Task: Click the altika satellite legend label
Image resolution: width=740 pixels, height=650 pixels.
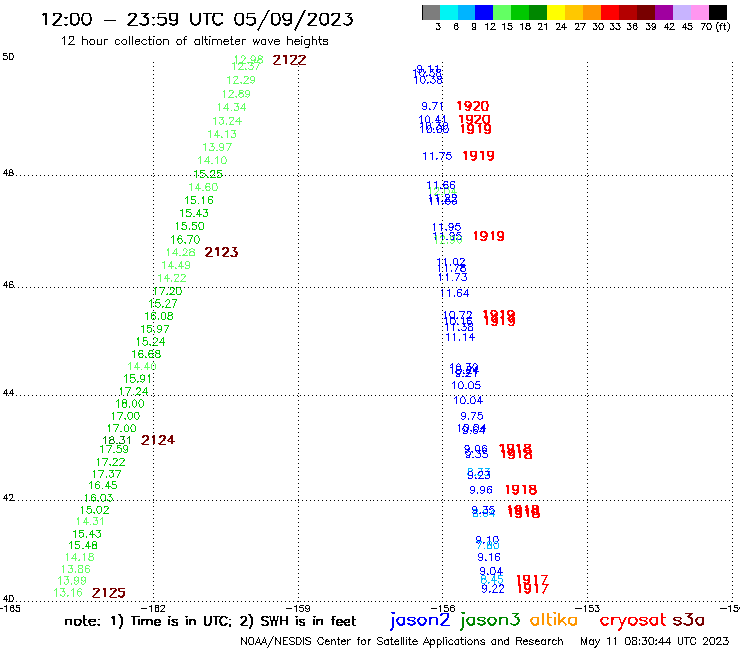Action: point(554,619)
